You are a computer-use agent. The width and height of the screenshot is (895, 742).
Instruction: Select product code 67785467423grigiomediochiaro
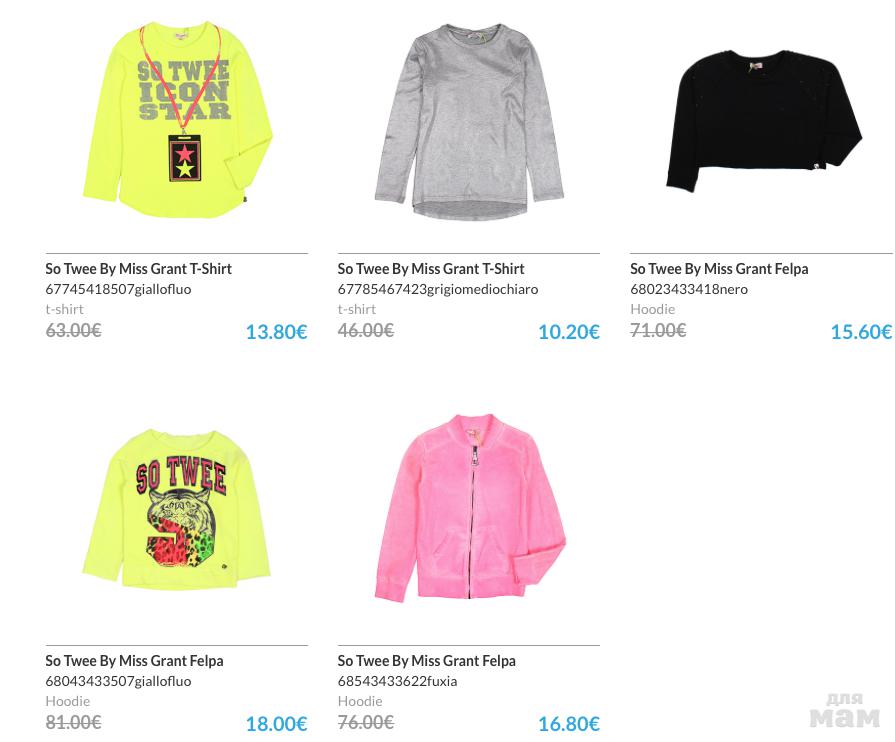(x=438, y=289)
